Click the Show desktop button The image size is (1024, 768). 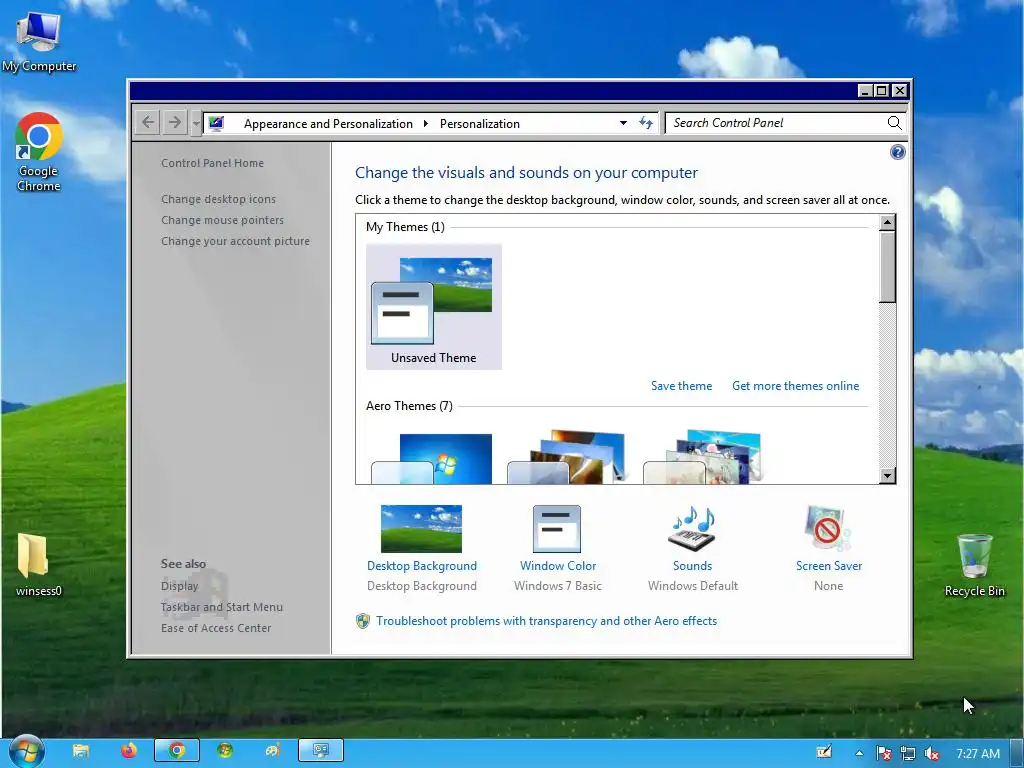[1017, 753]
